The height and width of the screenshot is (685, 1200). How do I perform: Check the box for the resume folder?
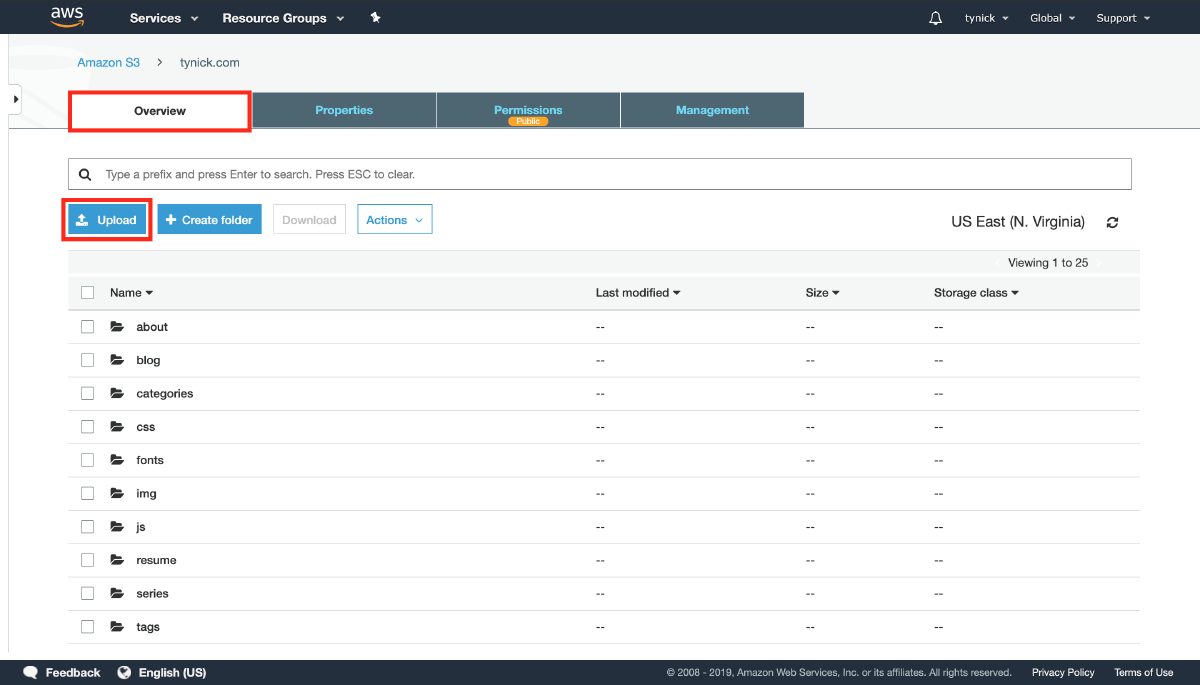(88, 560)
